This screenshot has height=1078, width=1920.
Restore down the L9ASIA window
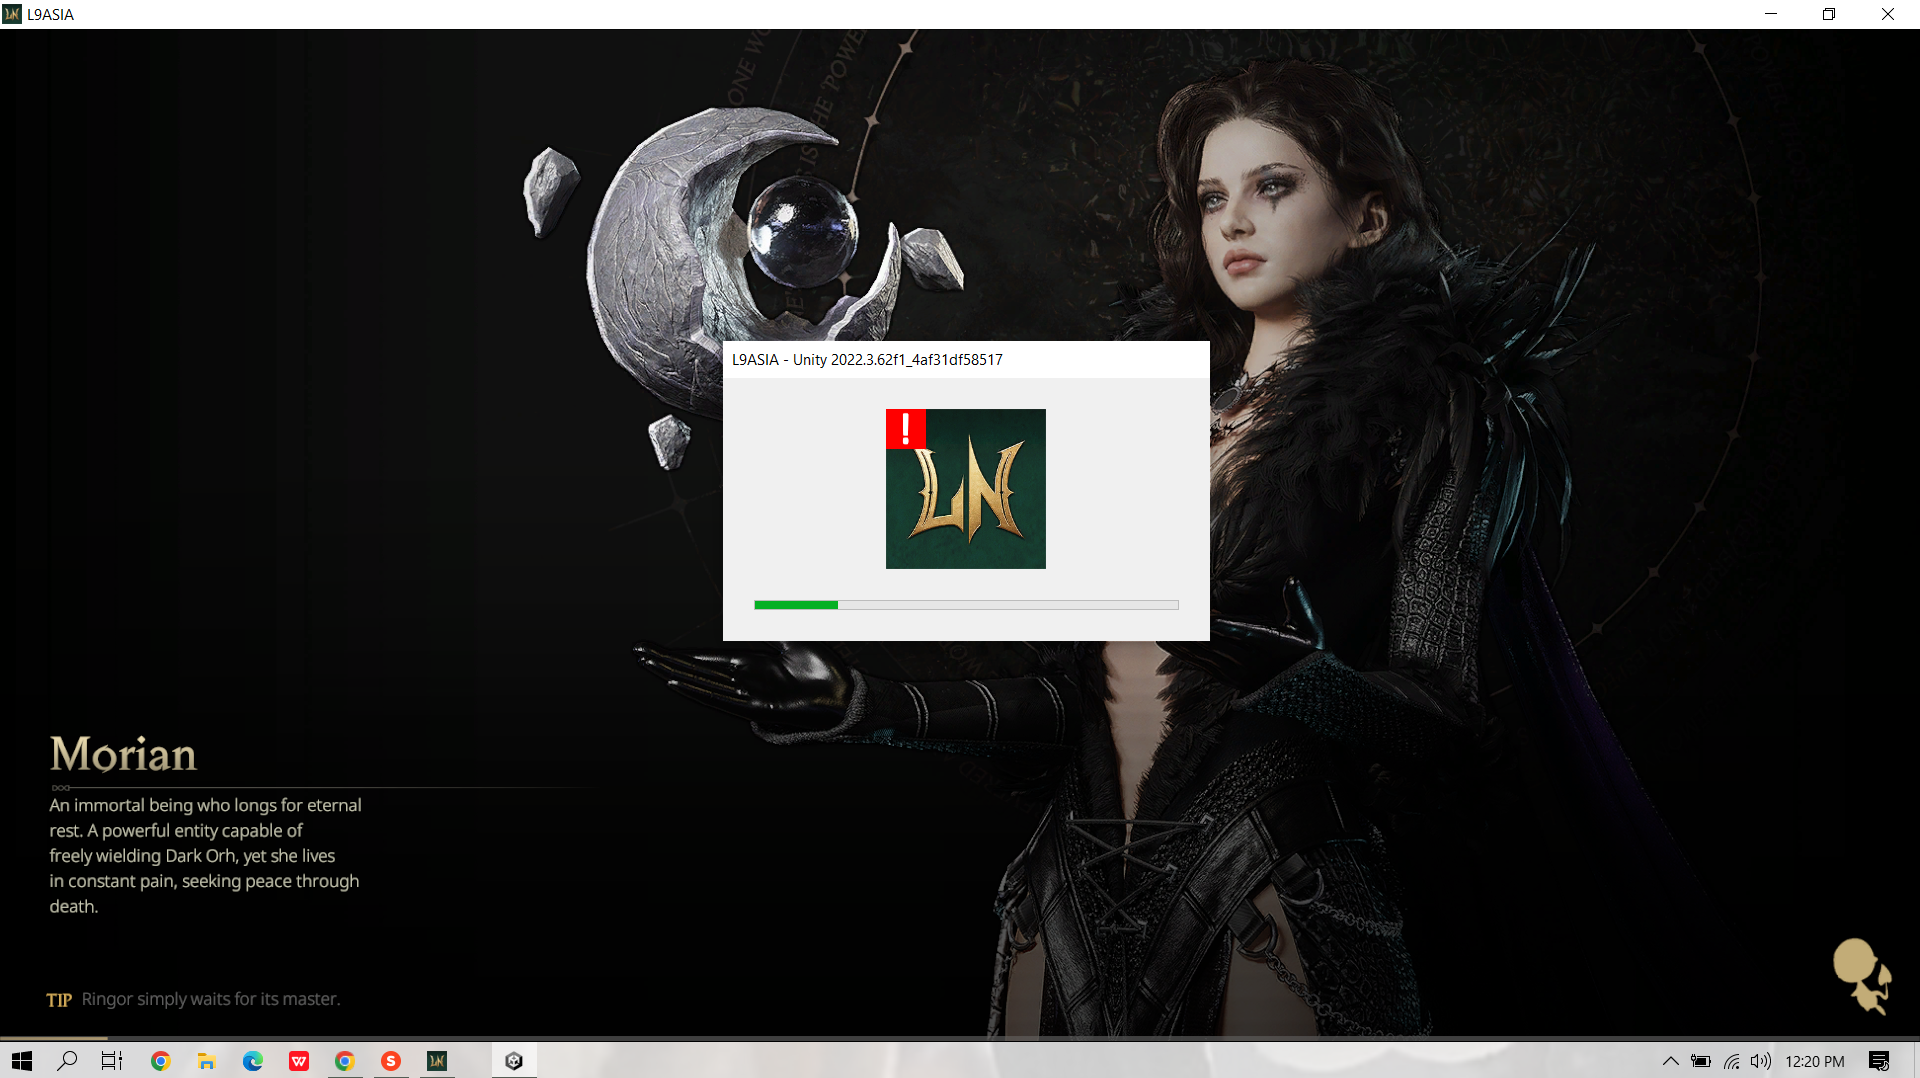[x=1829, y=14]
